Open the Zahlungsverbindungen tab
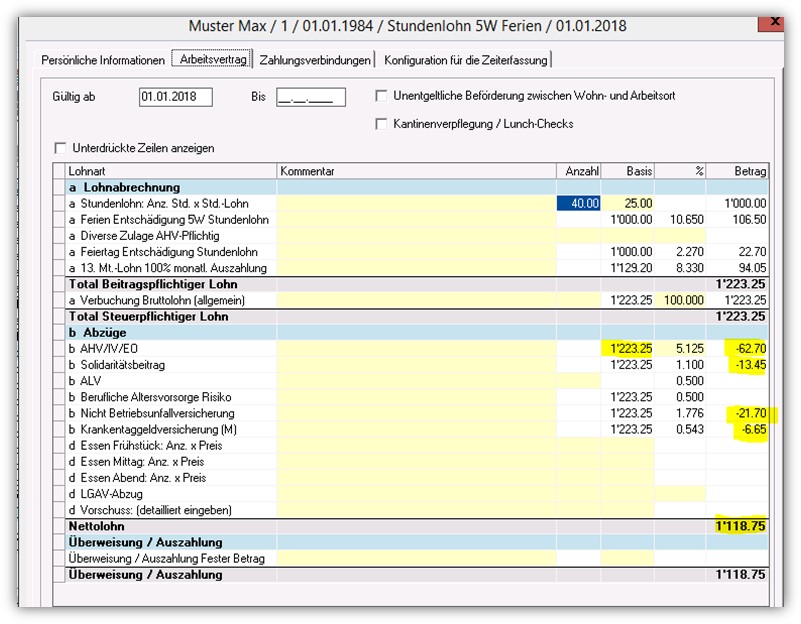This screenshot has width=801, height=624. click(315, 60)
